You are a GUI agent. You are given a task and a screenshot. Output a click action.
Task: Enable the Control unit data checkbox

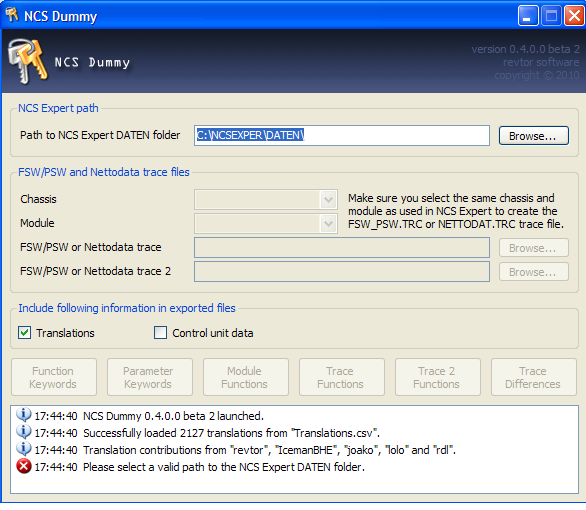pyautogui.click(x=160, y=333)
